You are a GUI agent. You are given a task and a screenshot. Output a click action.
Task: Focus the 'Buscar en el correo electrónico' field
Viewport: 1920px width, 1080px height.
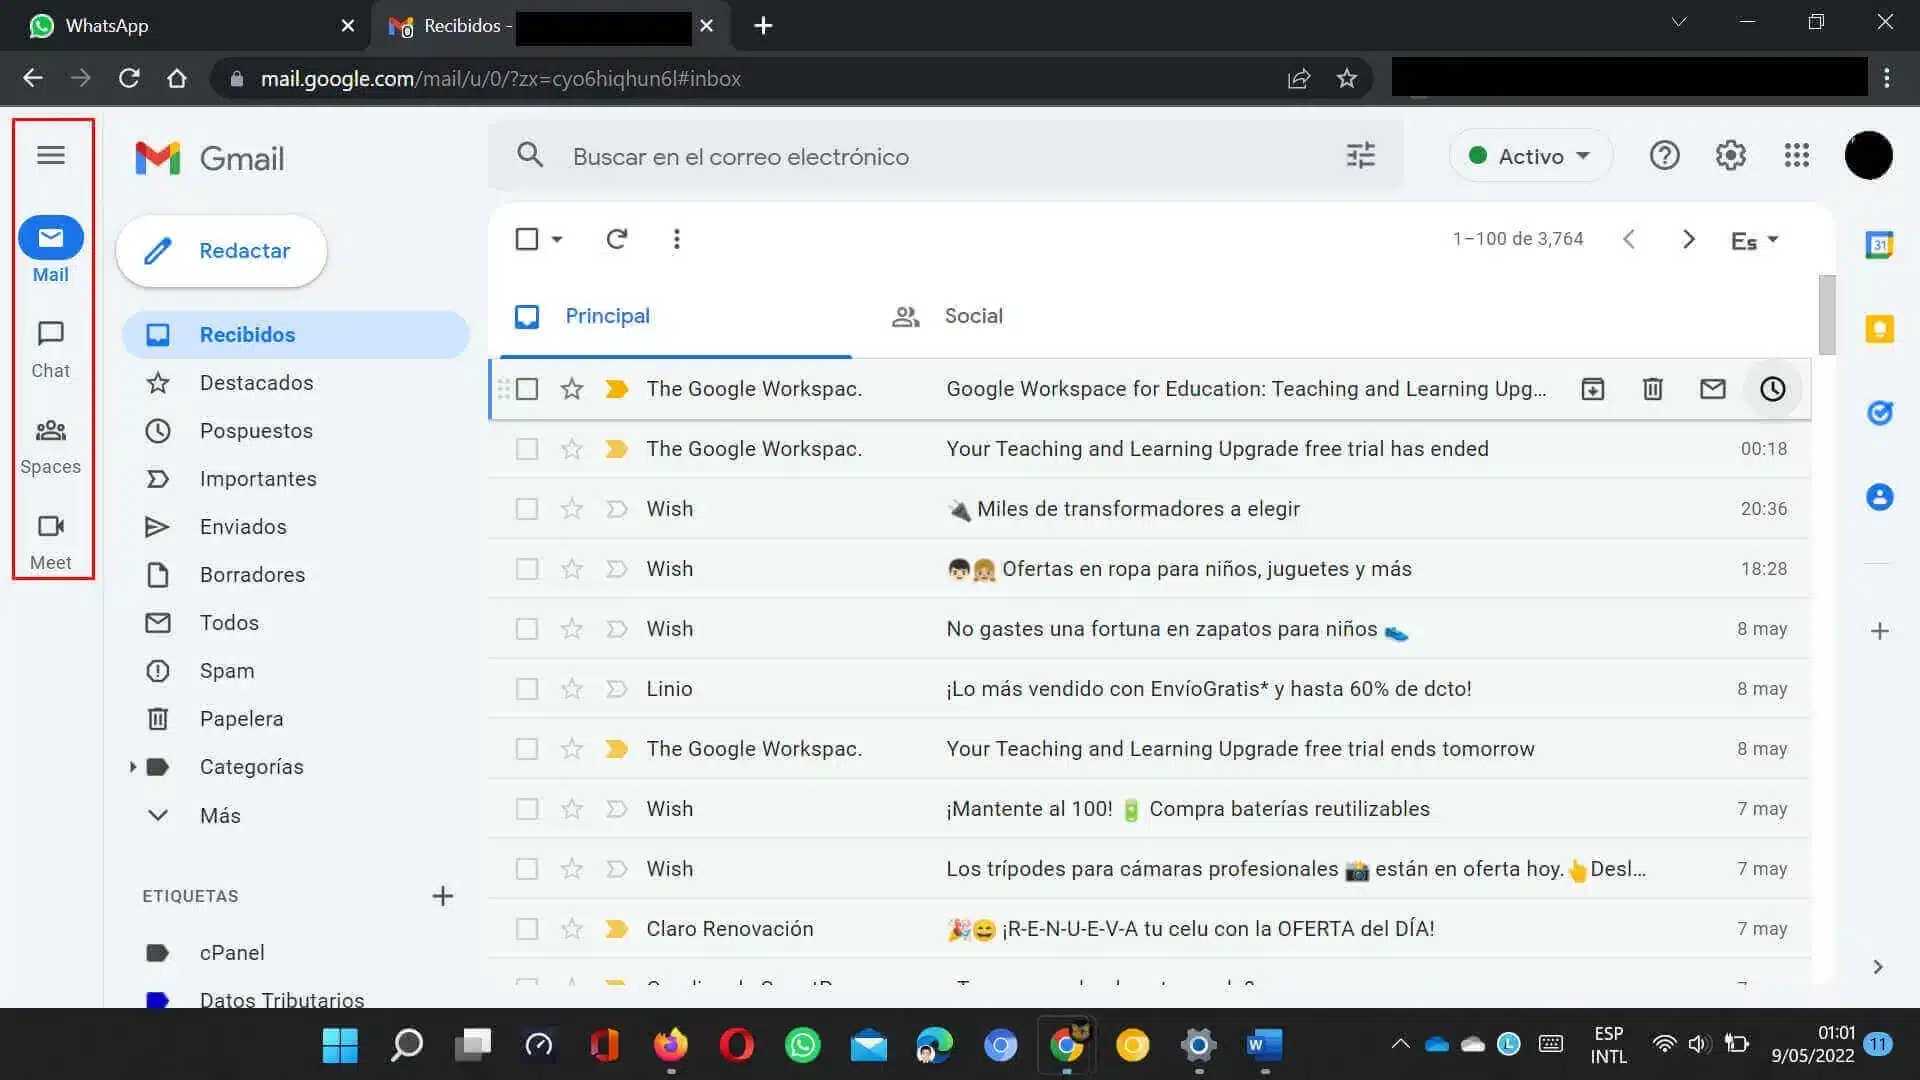945,156
